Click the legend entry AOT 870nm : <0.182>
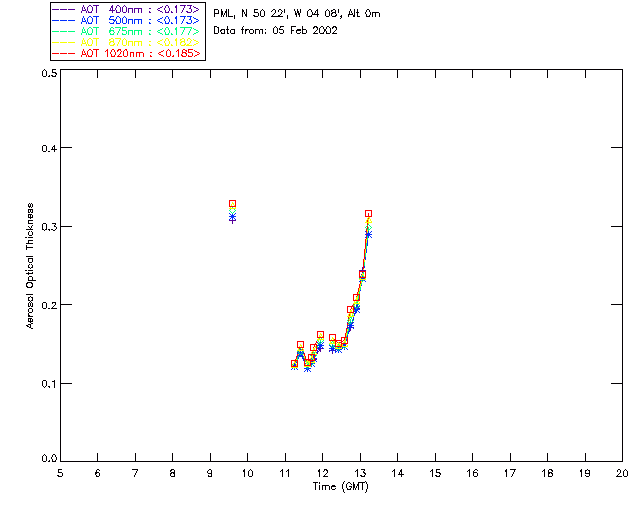 click(x=127, y=42)
